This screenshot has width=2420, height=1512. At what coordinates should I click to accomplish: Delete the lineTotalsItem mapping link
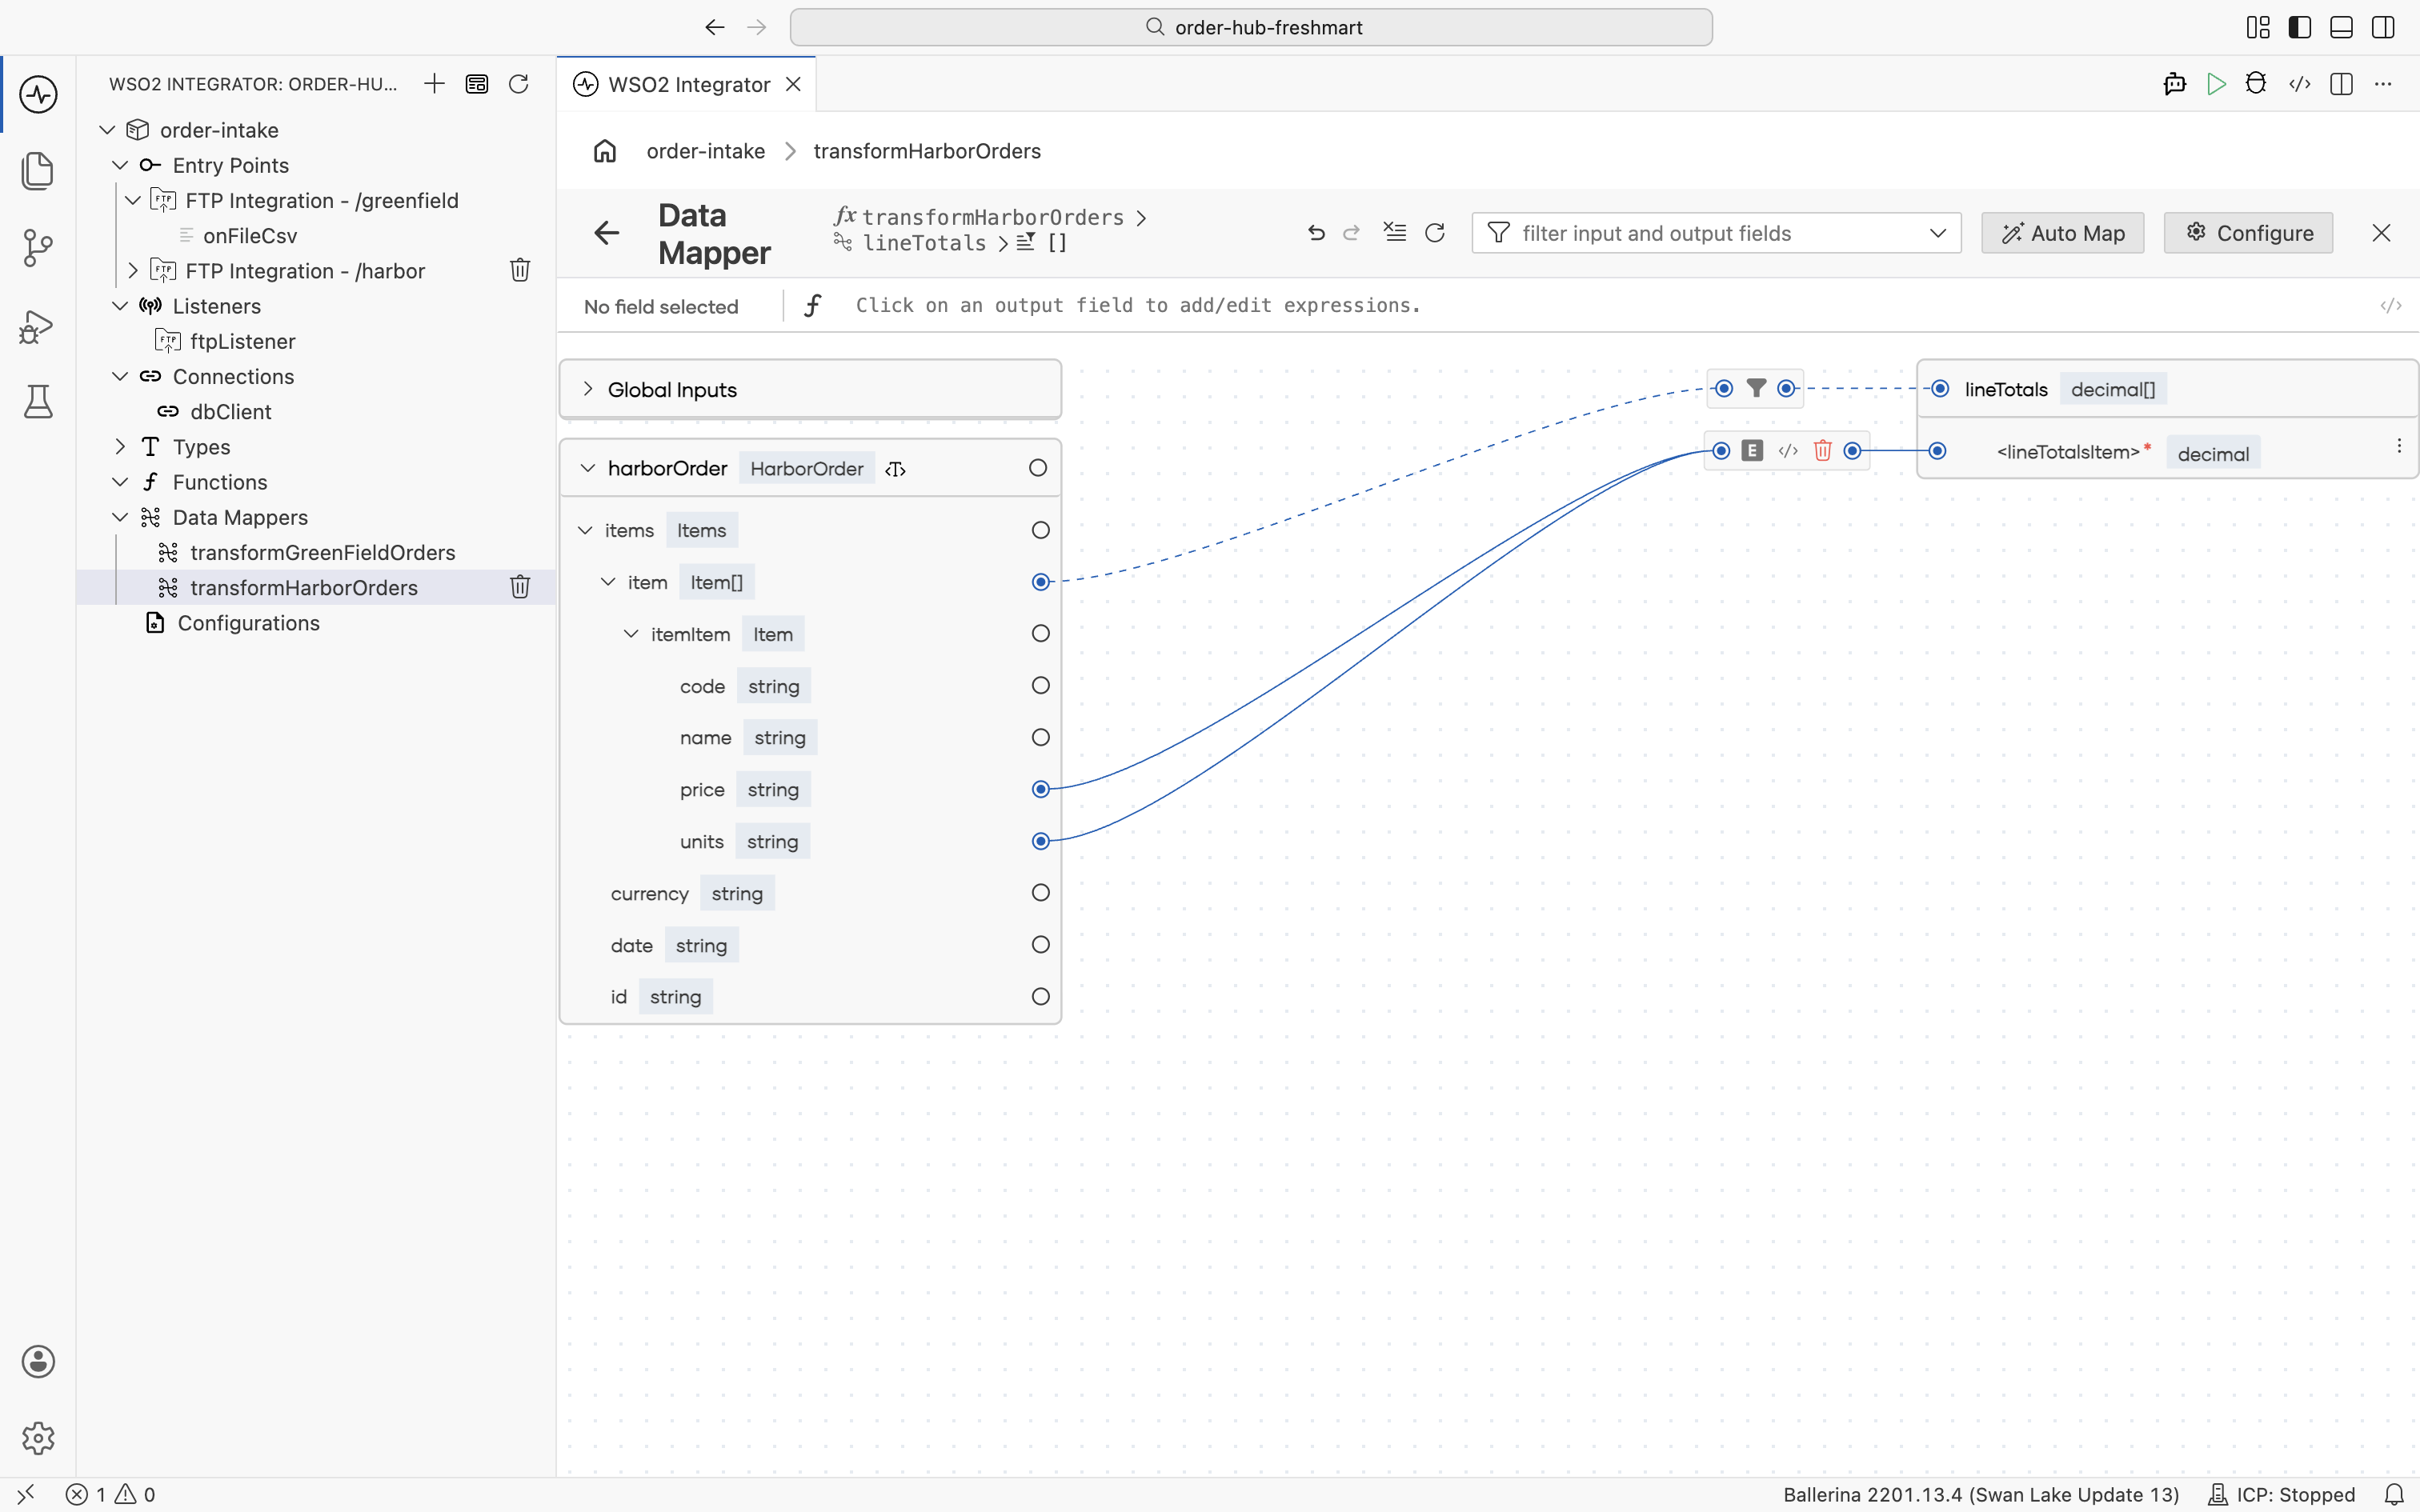(x=1822, y=451)
